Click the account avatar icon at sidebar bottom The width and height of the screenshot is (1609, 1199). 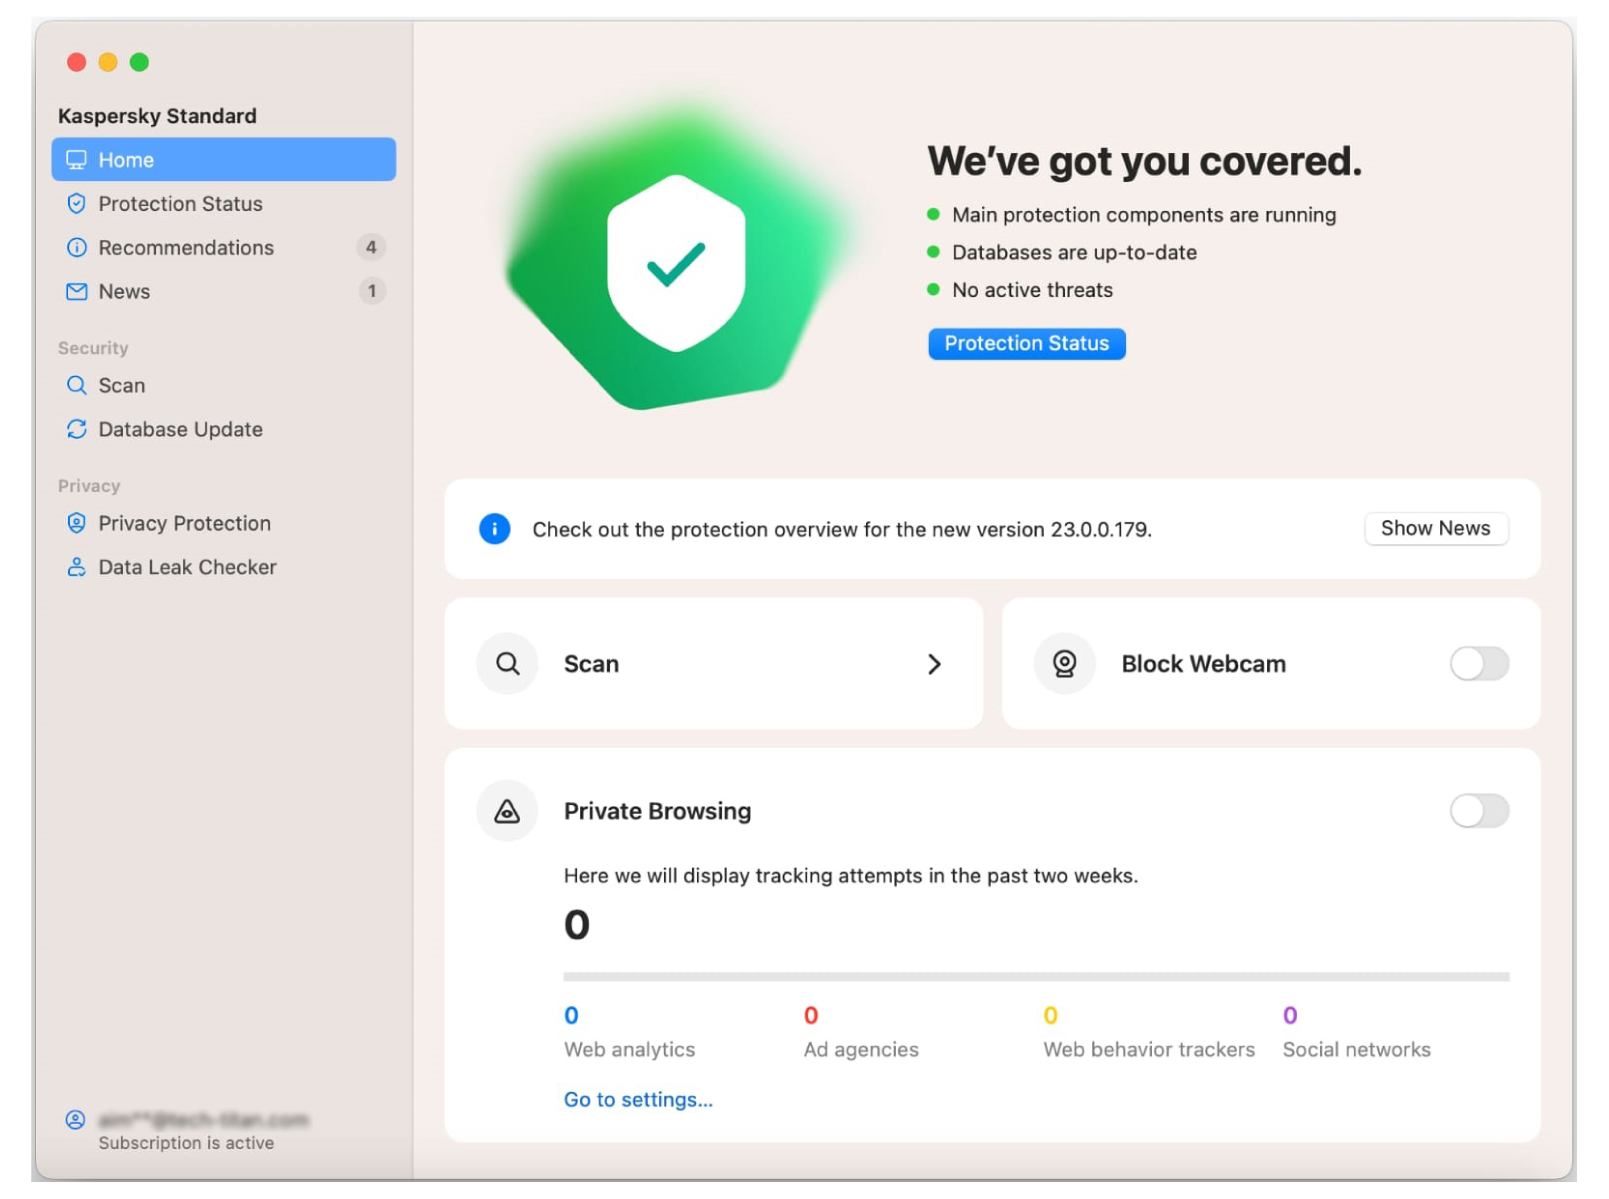tap(75, 1119)
